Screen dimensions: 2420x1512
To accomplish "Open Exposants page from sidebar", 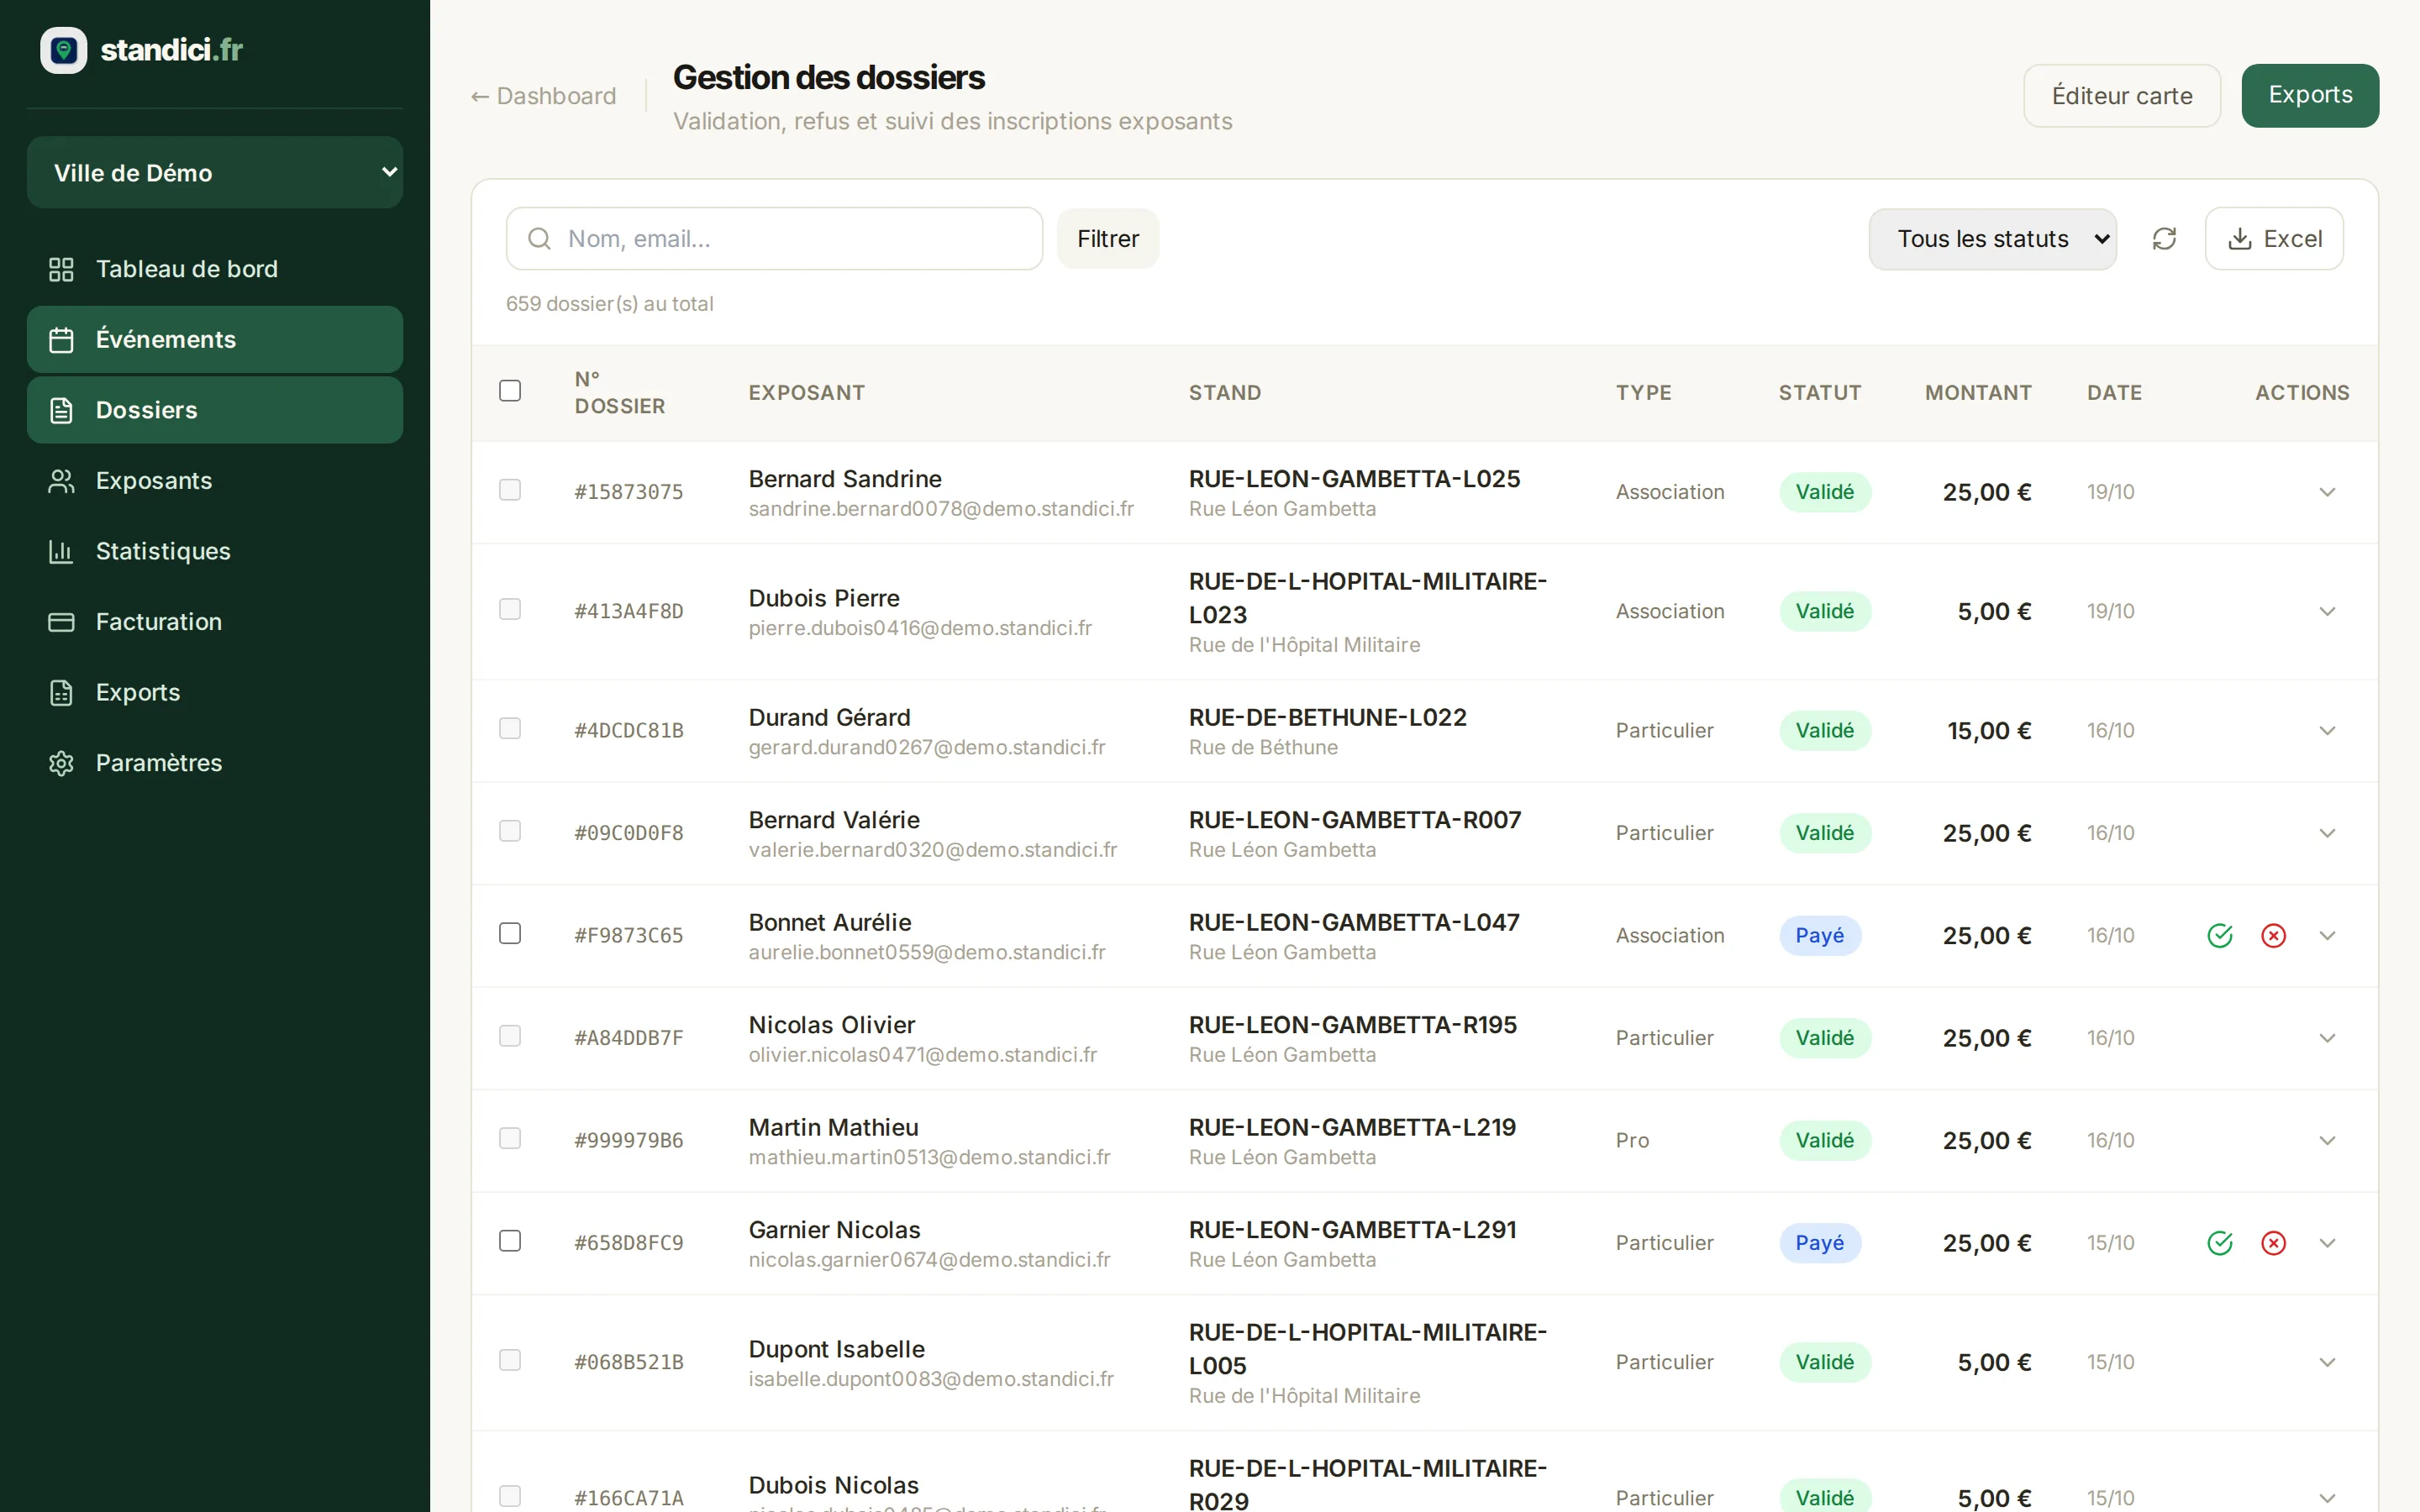I will click(x=215, y=481).
